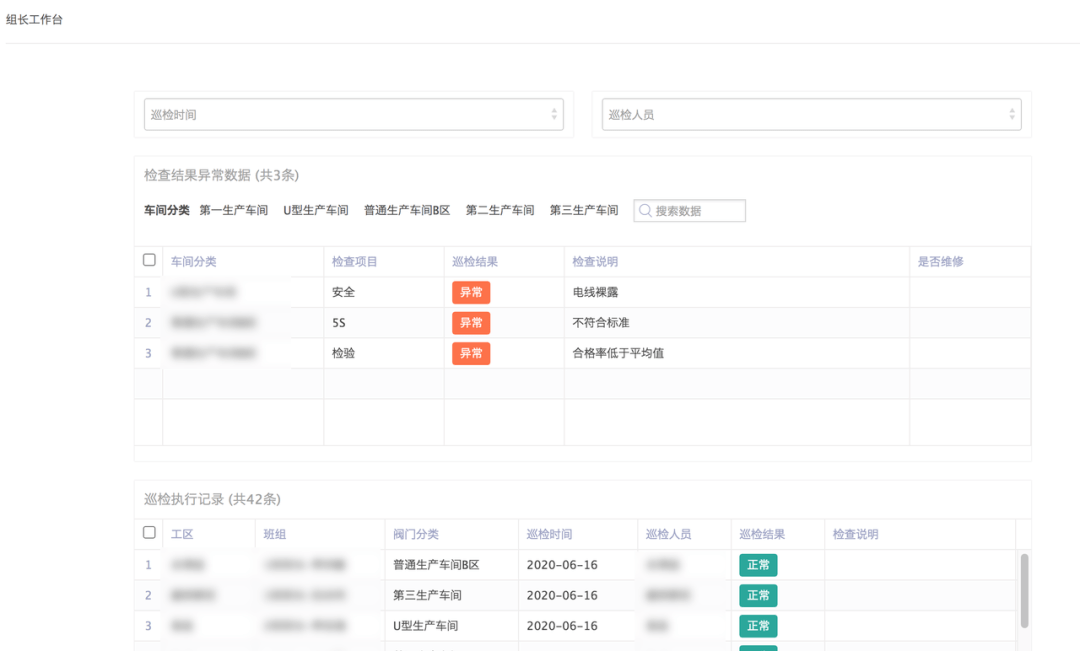Click the 巡检时间 dropdown arrows icon
The height and width of the screenshot is (651, 1080).
[554, 115]
